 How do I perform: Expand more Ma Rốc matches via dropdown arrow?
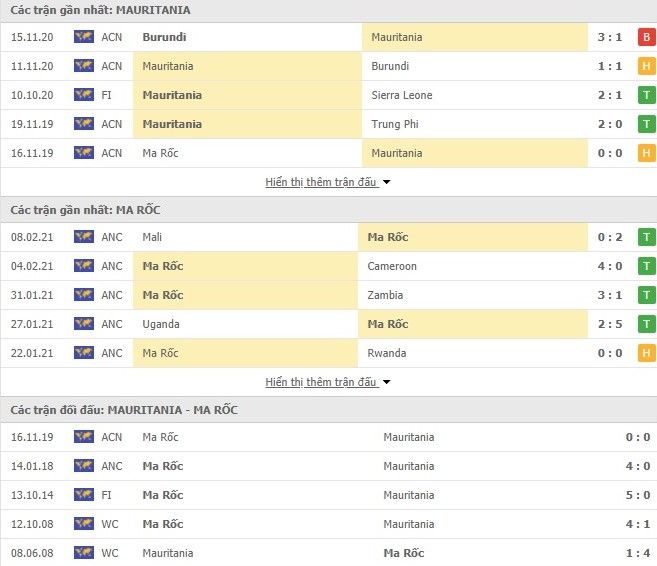click(x=387, y=383)
